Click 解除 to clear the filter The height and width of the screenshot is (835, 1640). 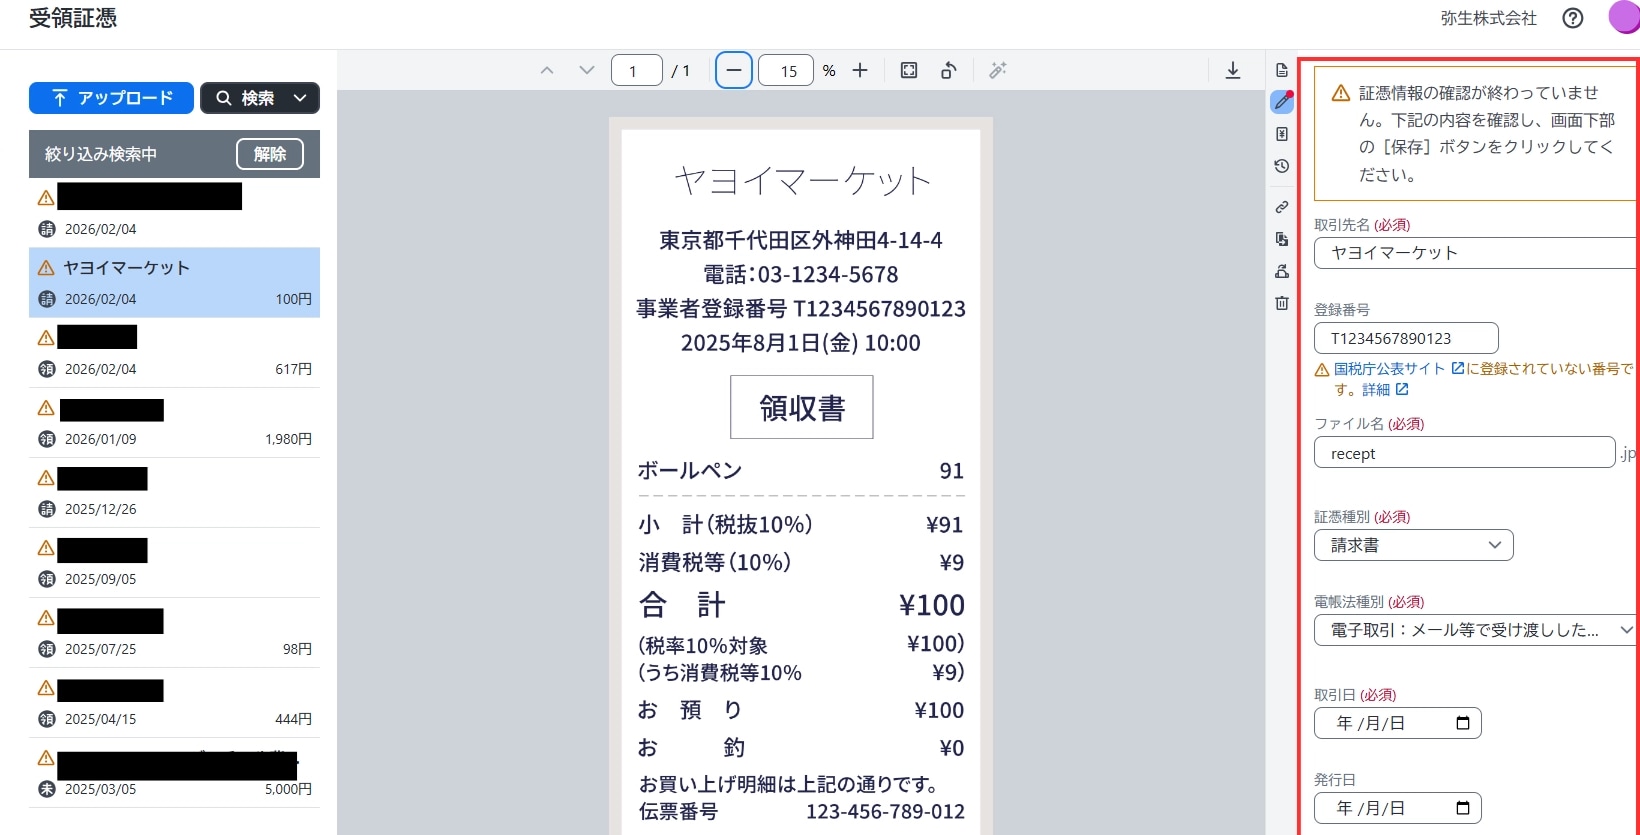pos(270,154)
